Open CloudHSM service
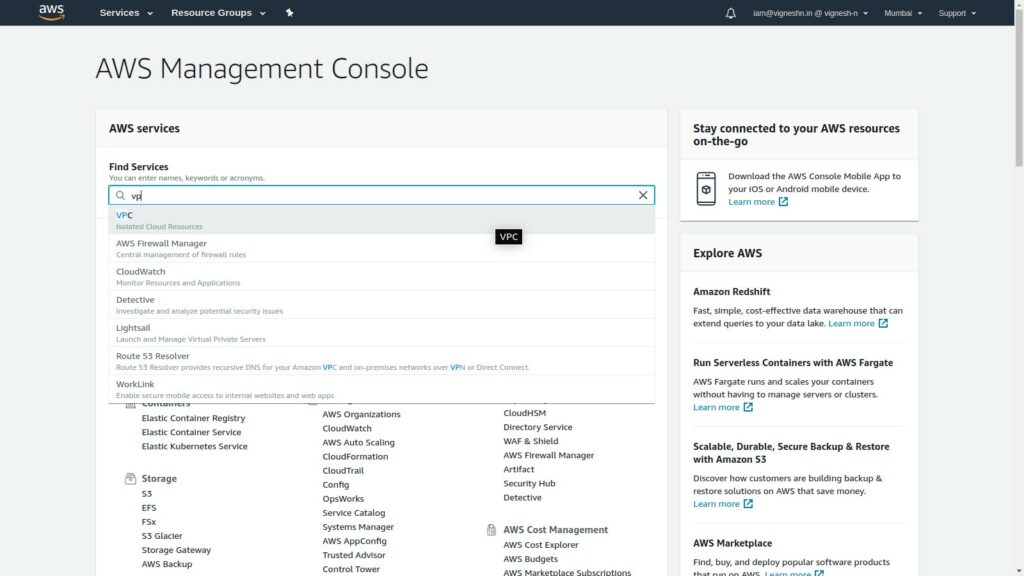 pyautogui.click(x=524, y=413)
